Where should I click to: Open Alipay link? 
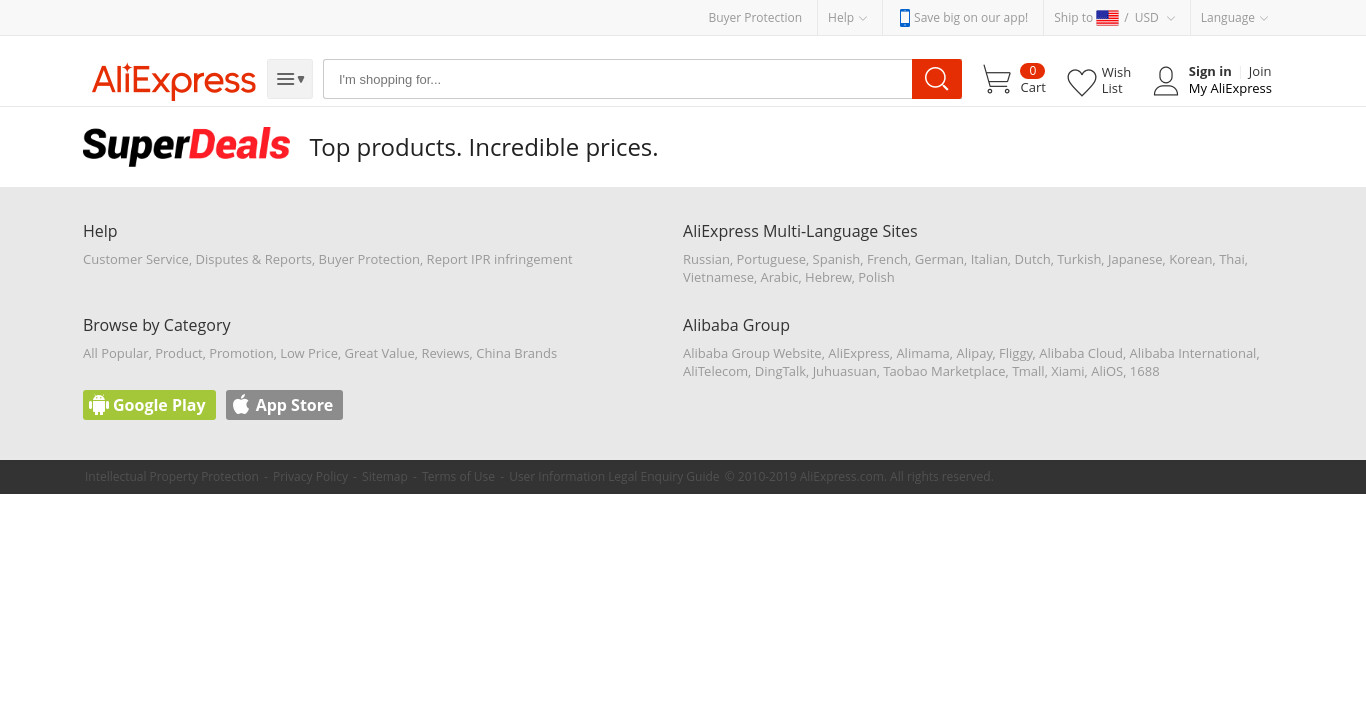click(974, 353)
